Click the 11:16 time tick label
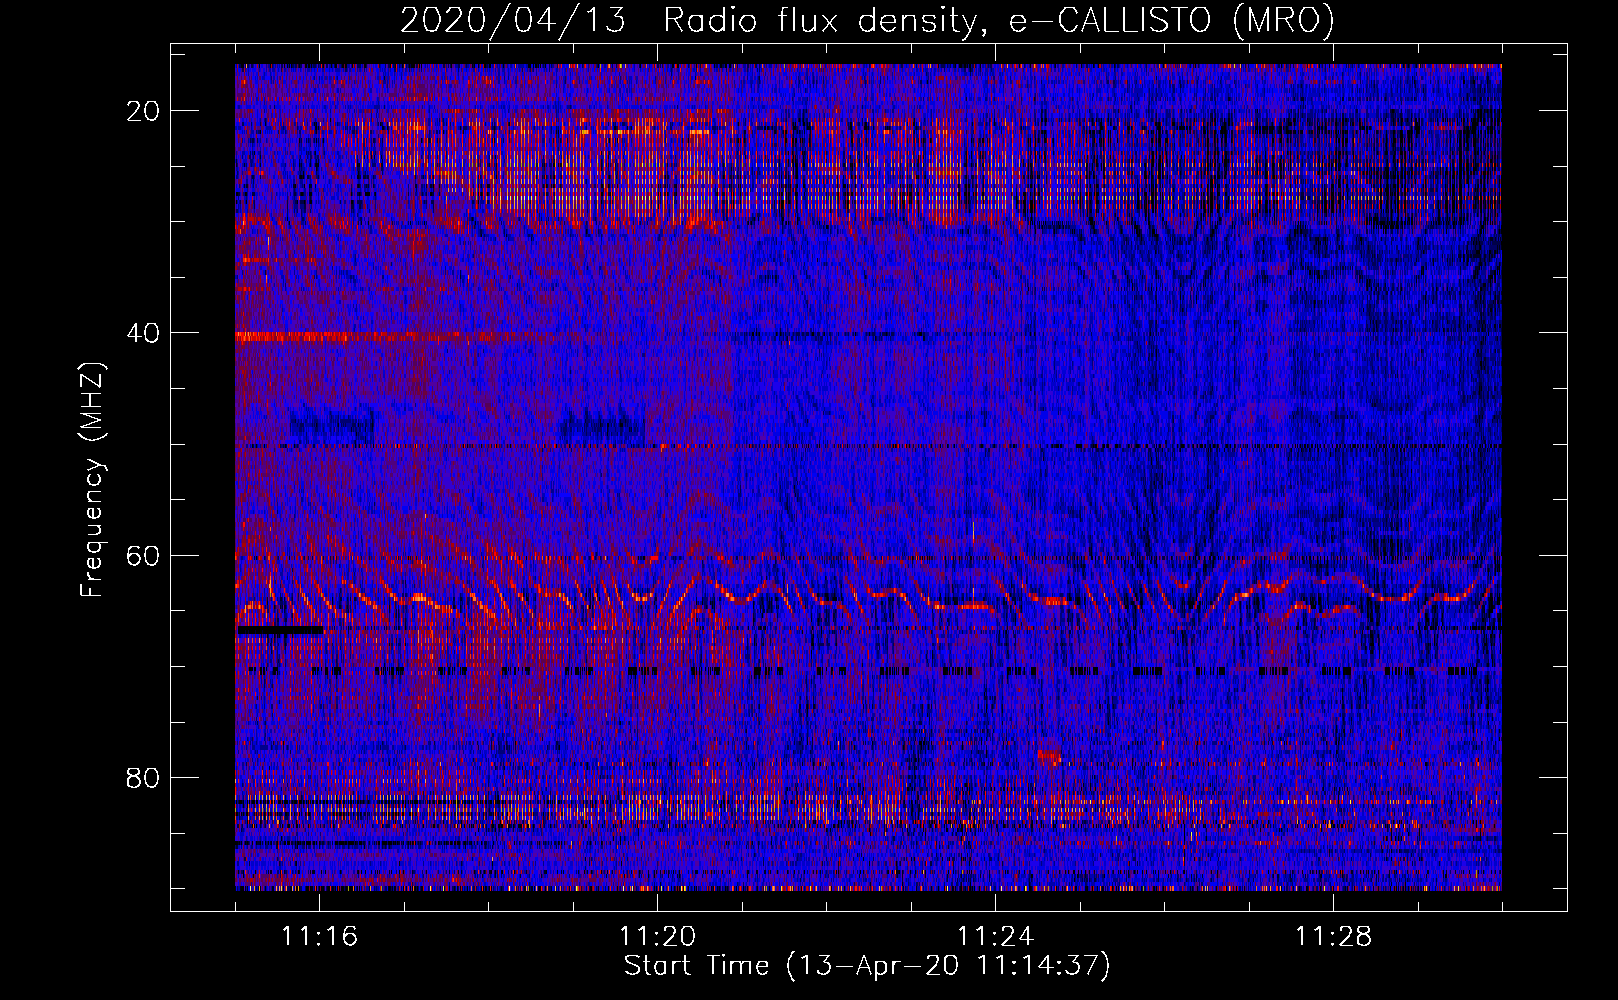This screenshot has height=1000, width=1618. 320,937
